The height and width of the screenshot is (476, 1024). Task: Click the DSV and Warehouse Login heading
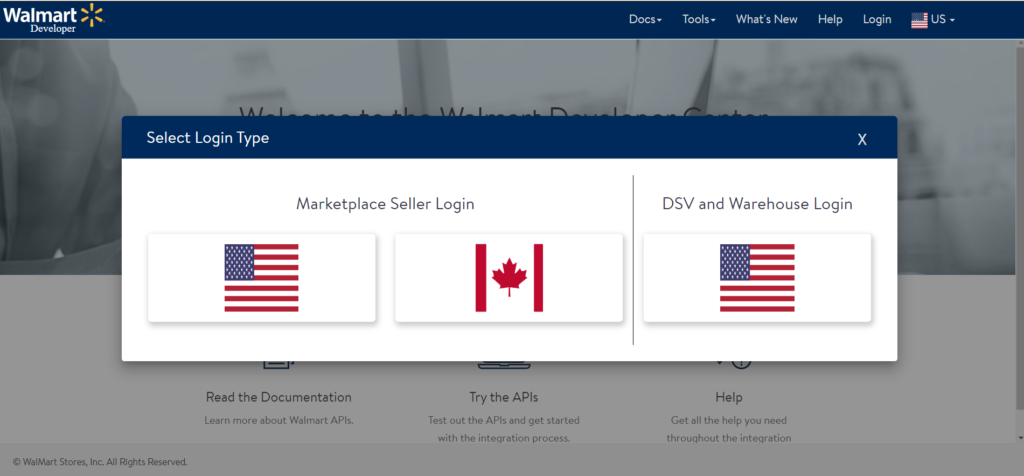758,204
